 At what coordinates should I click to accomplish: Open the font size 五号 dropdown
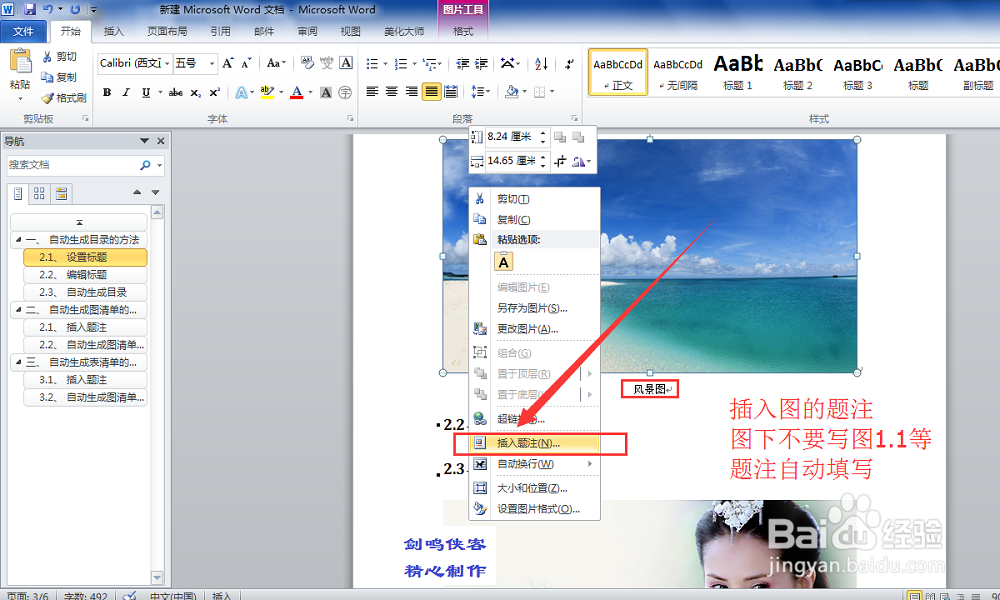(x=212, y=63)
